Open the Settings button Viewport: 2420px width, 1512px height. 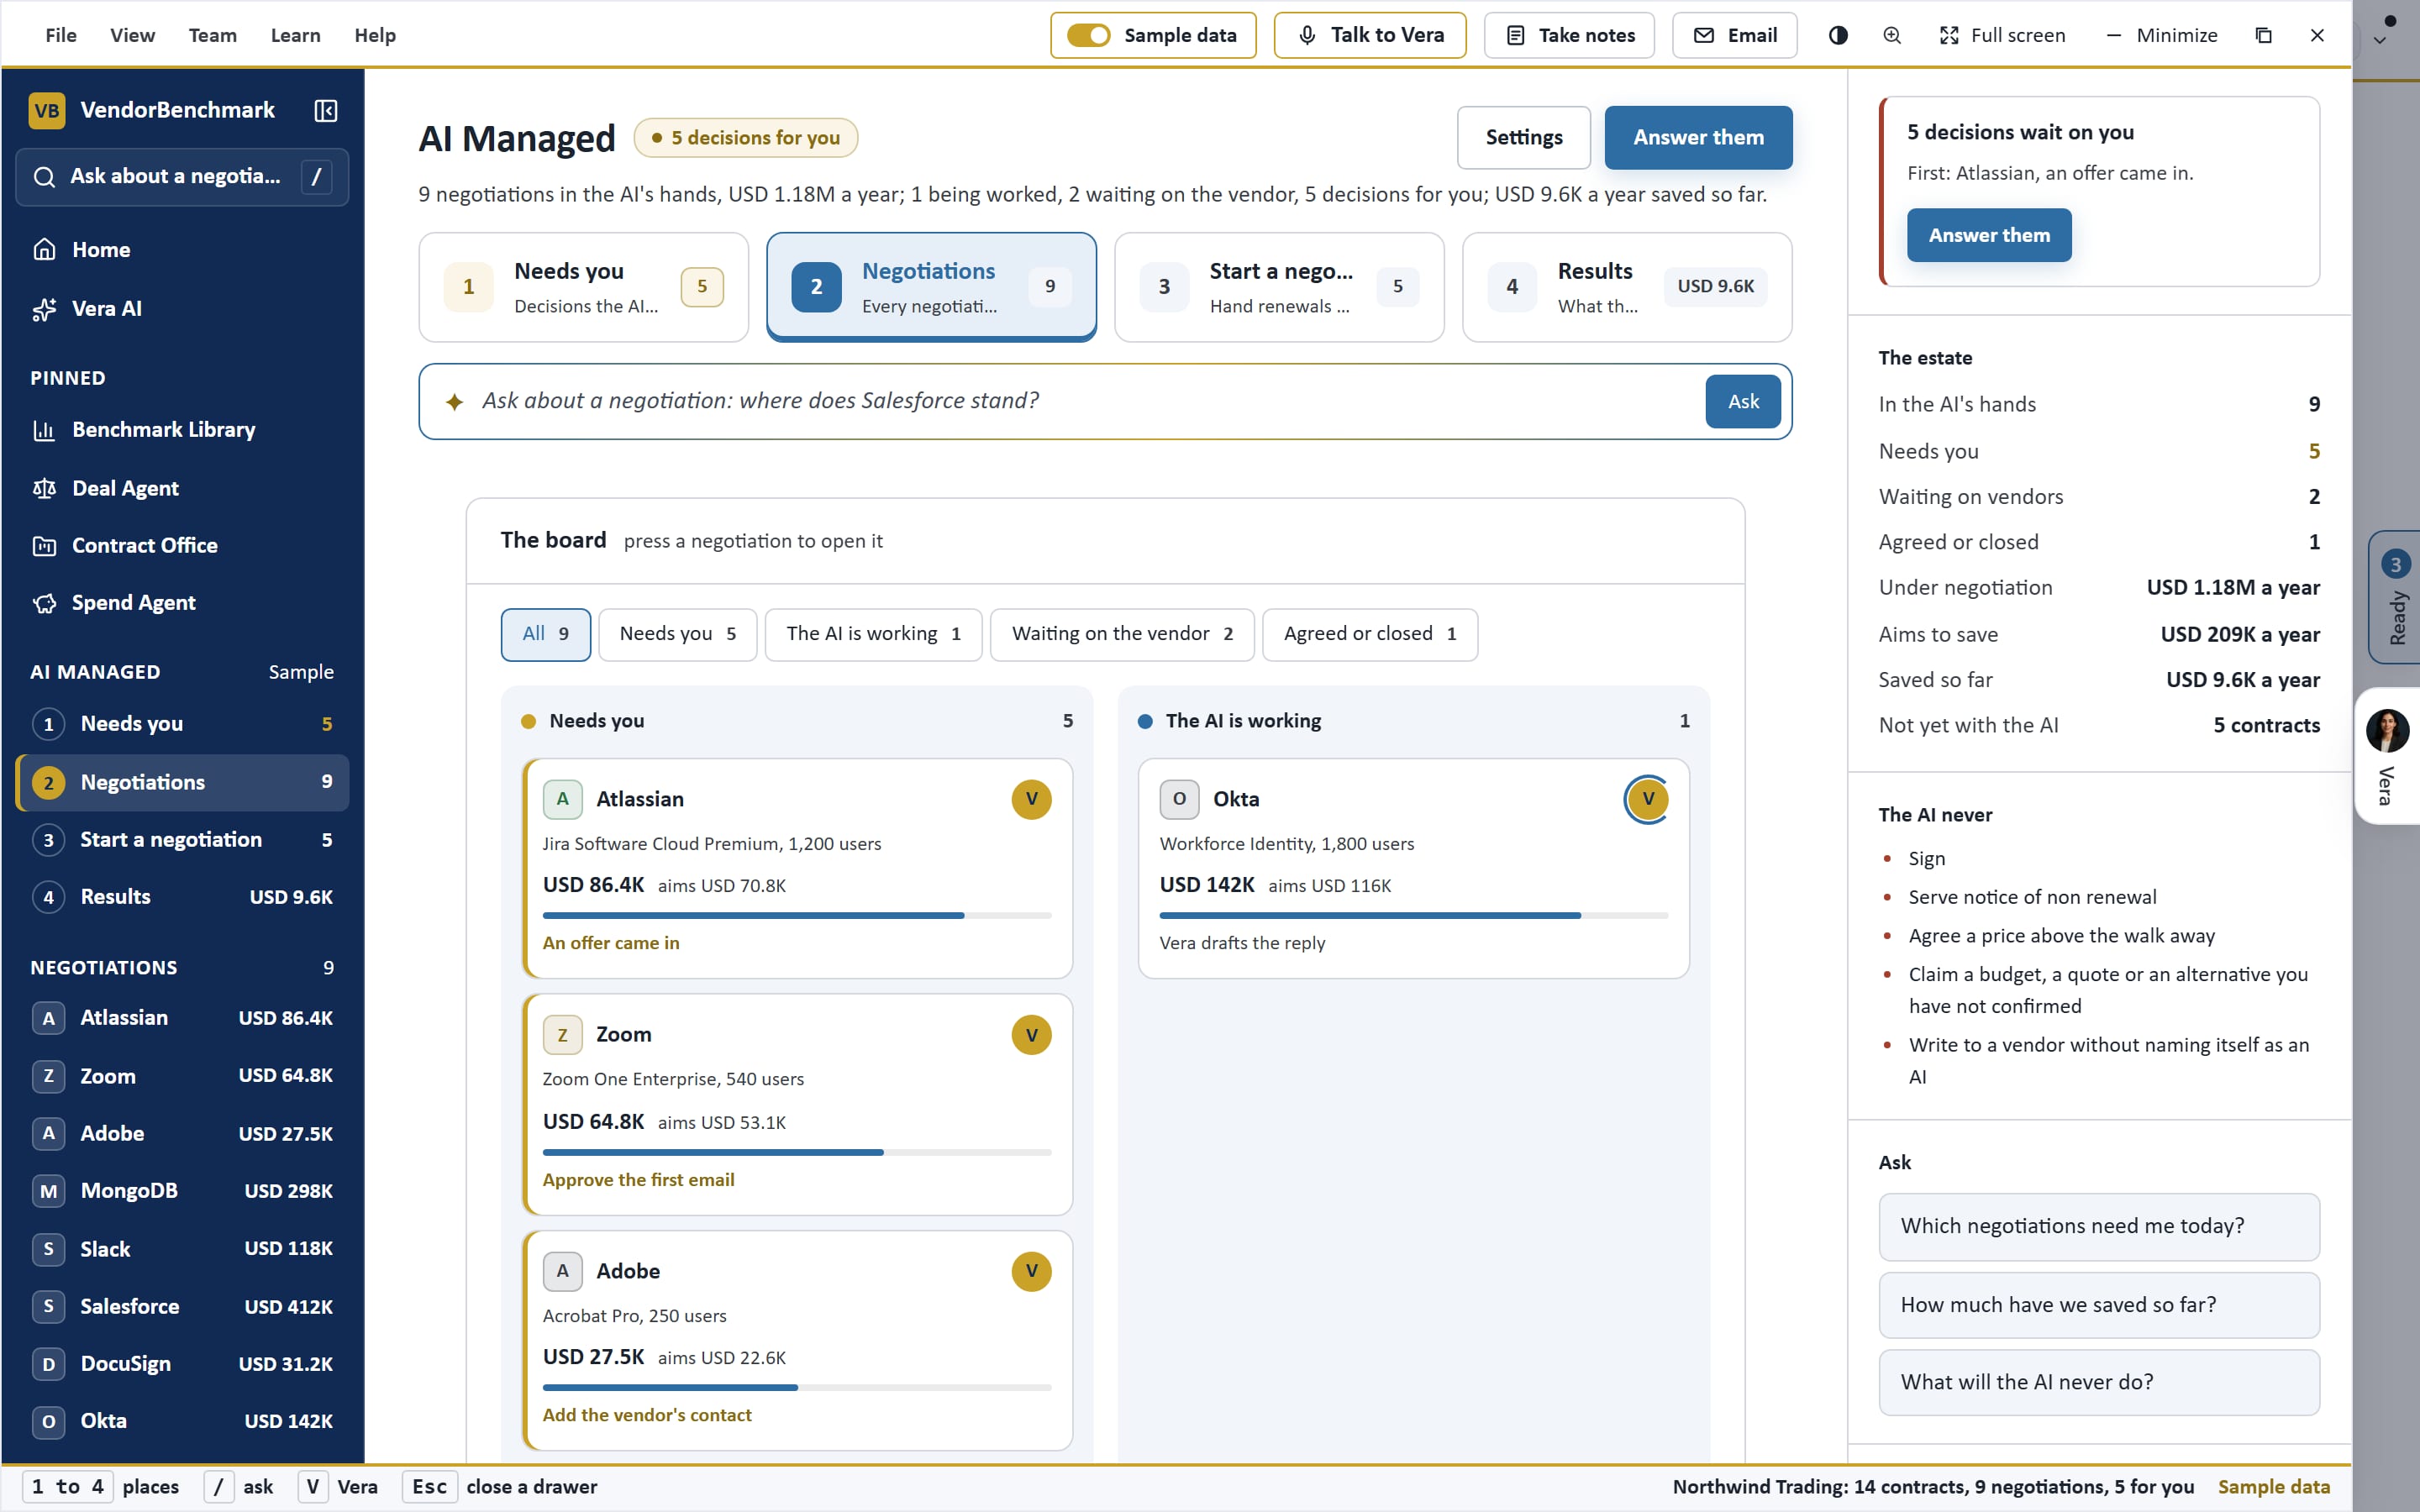(x=1523, y=138)
